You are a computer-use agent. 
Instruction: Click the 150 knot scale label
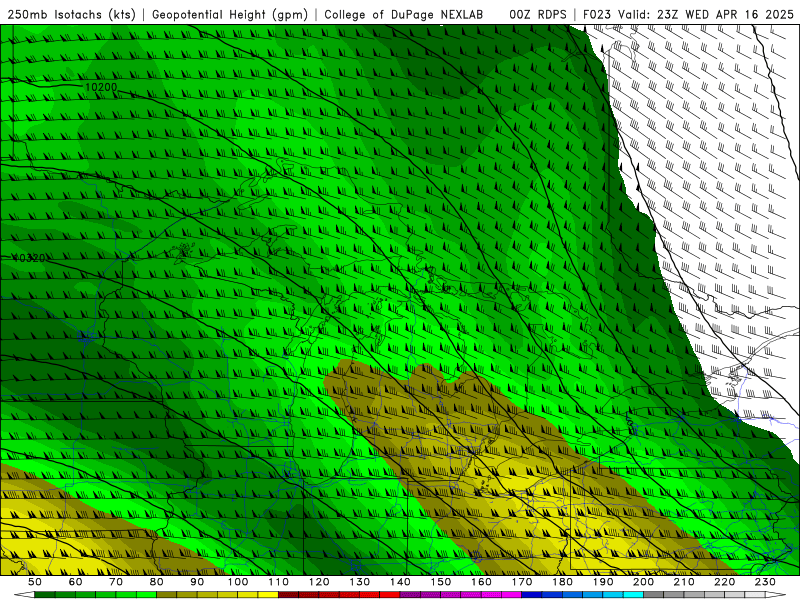pos(440,582)
